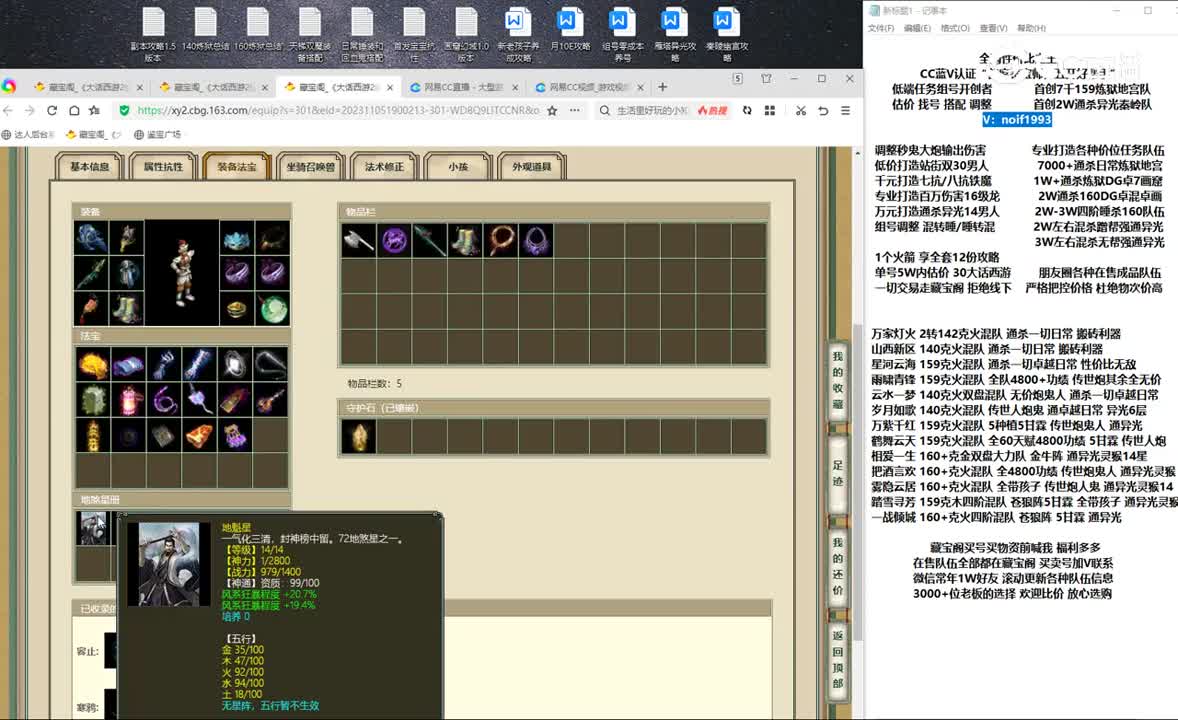Open the browser hamburger menu
The width and height of the screenshot is (1178, 720).
pyautogui.click(x=845, y=110)
